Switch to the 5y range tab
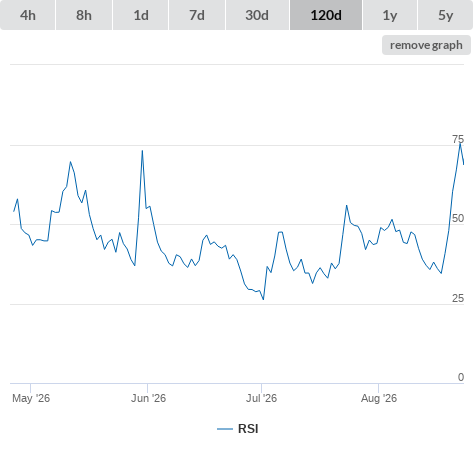The image size is (474, 455). click(x=446, y=15)
